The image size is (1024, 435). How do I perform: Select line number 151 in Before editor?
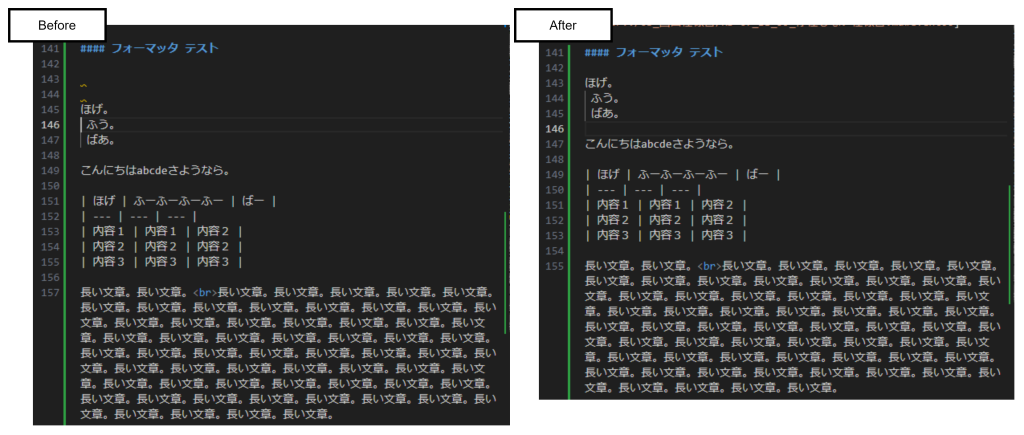tap(50, 202)
